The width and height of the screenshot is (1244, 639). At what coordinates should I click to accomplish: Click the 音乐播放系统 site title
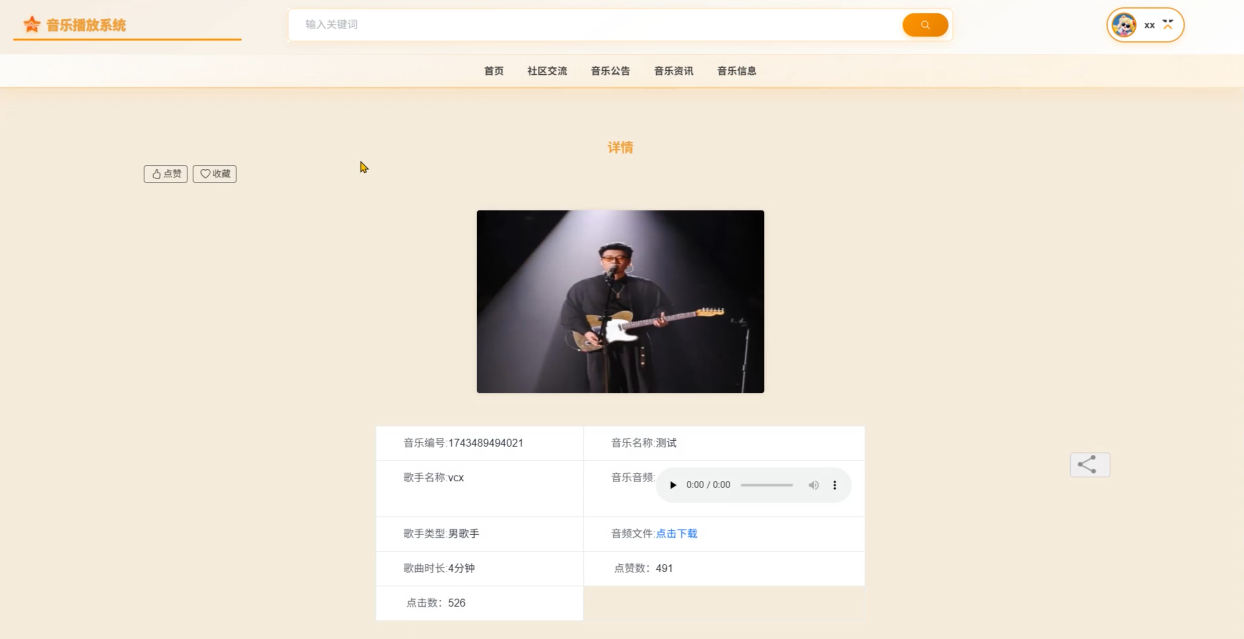(86, 25)
